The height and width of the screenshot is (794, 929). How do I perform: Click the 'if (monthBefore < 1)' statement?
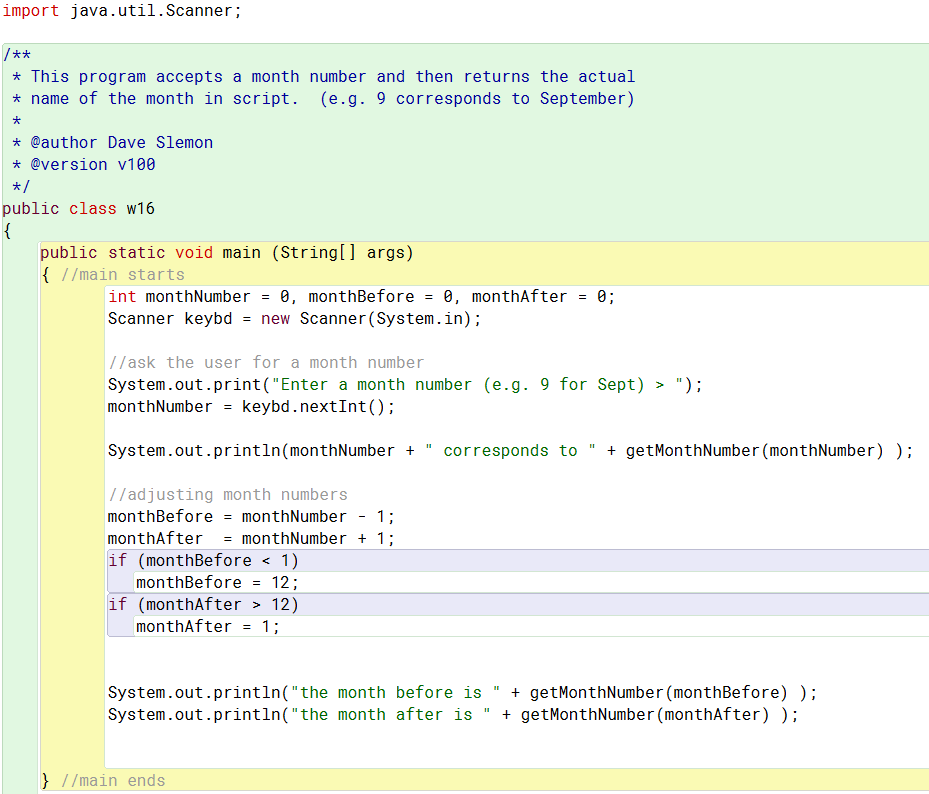click(x=203, y=561)
